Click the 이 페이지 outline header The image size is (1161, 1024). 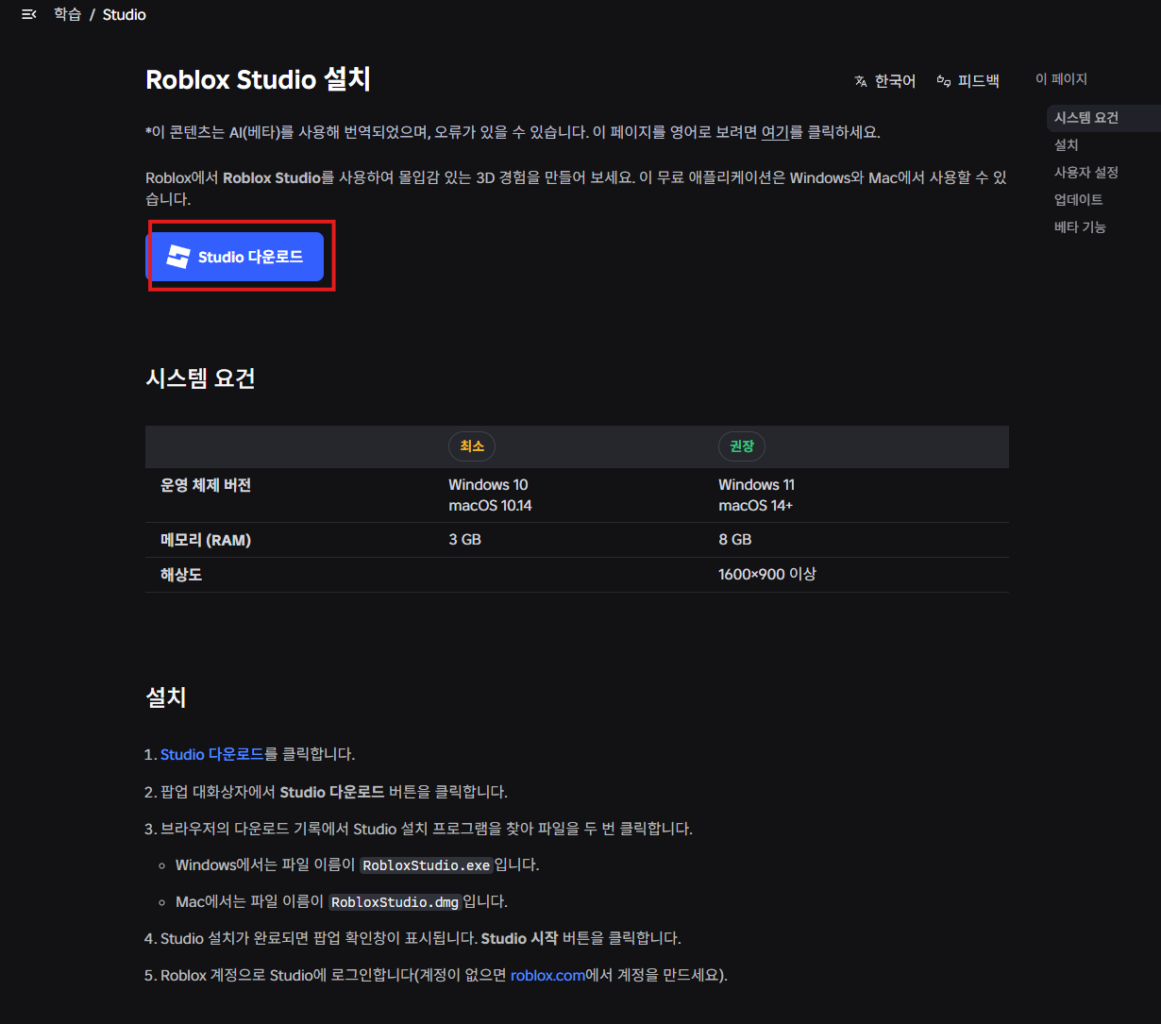[1061, 78]
